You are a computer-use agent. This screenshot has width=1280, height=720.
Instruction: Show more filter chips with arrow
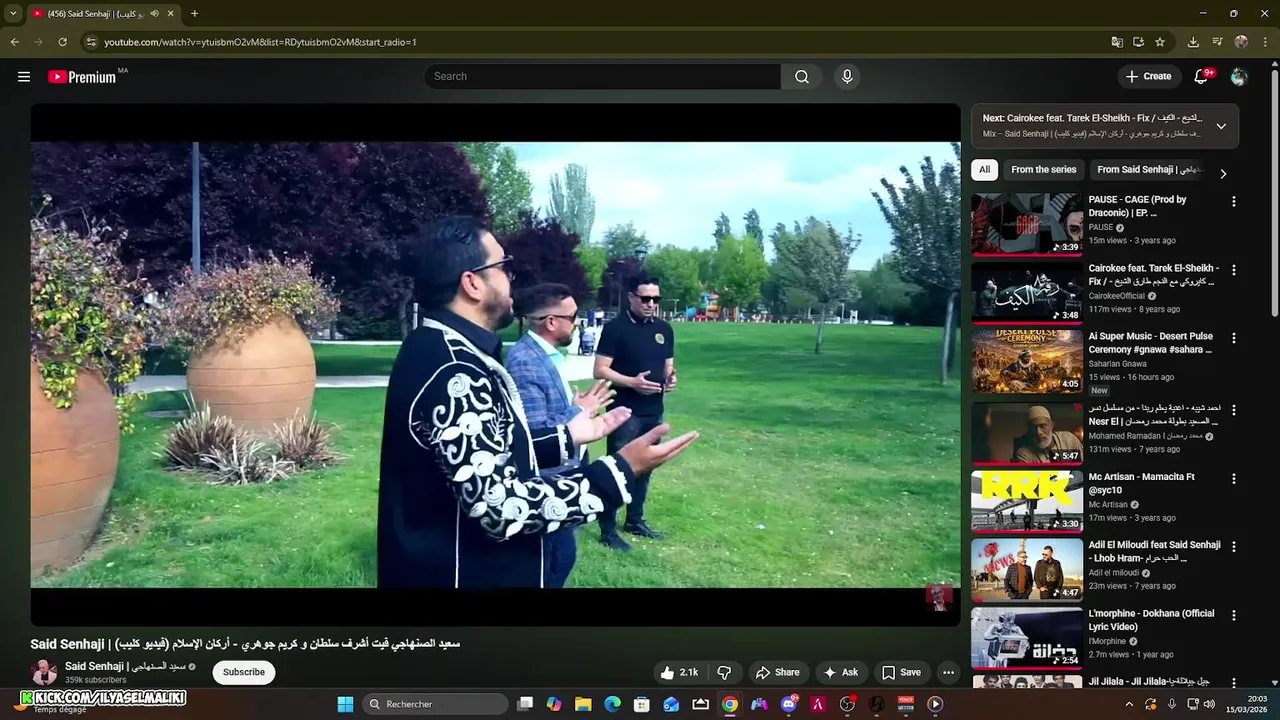point(1223,174)
